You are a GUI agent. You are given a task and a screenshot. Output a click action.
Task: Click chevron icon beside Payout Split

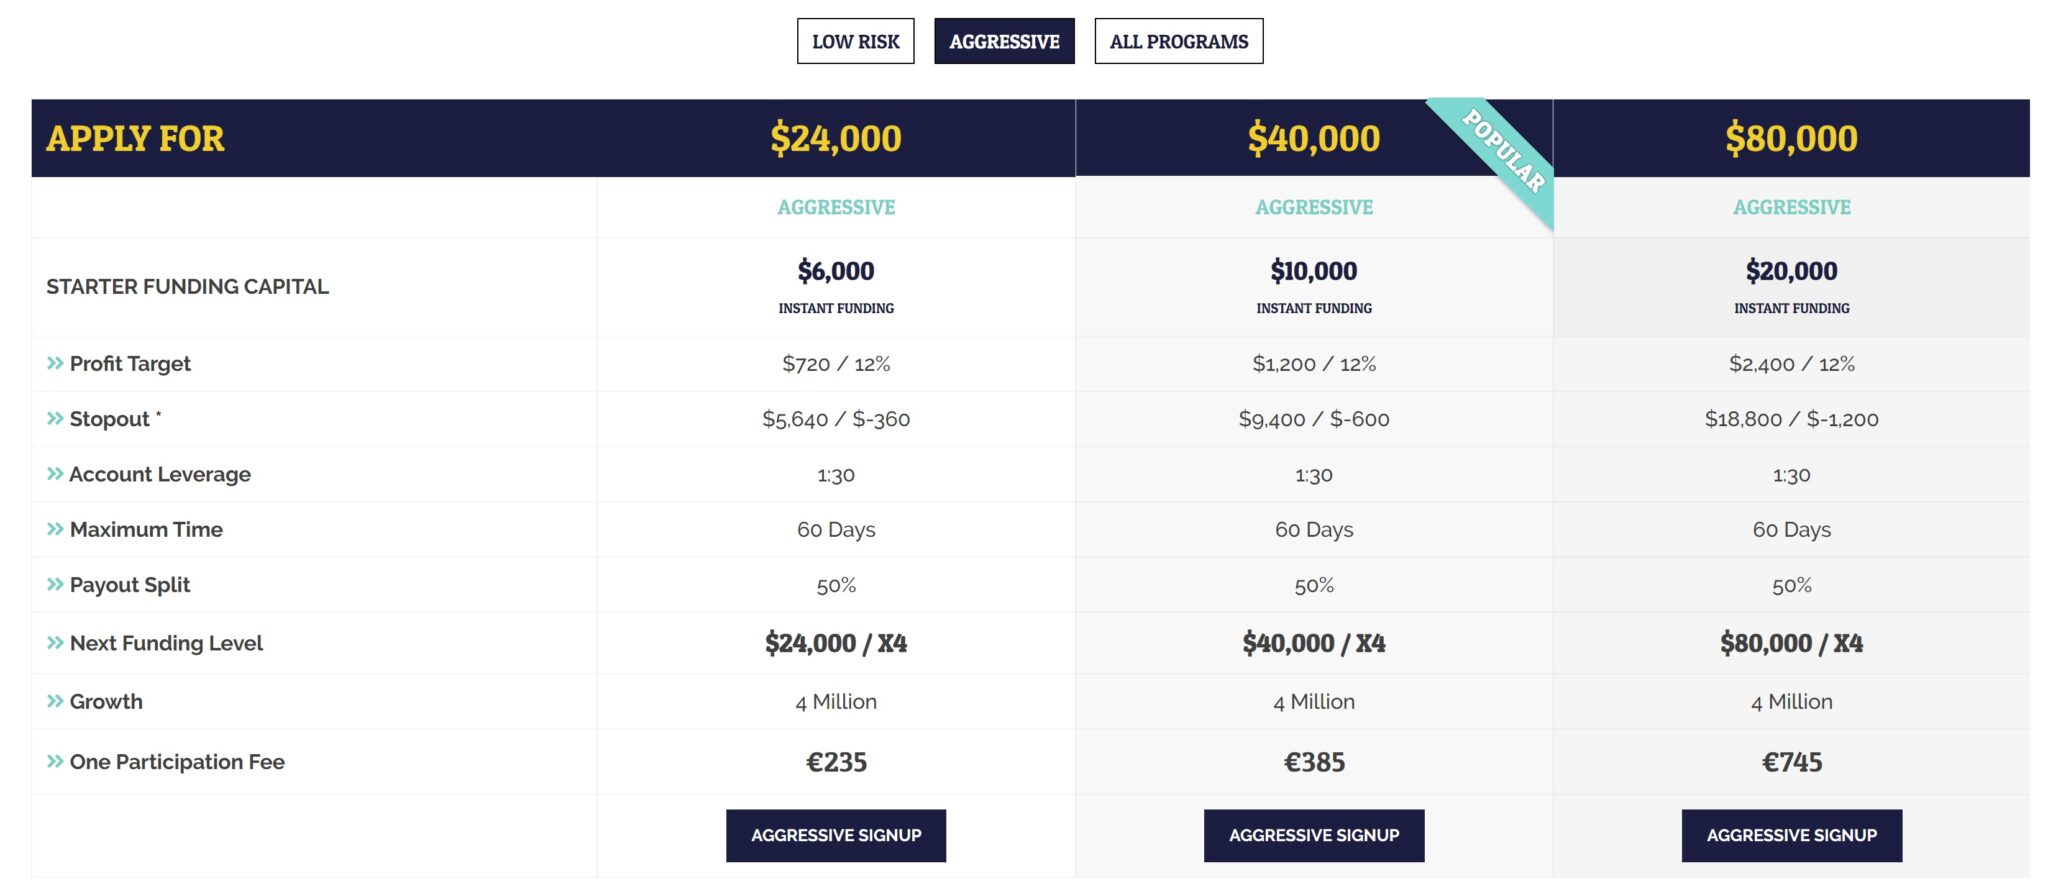click(x=55, y=585)
